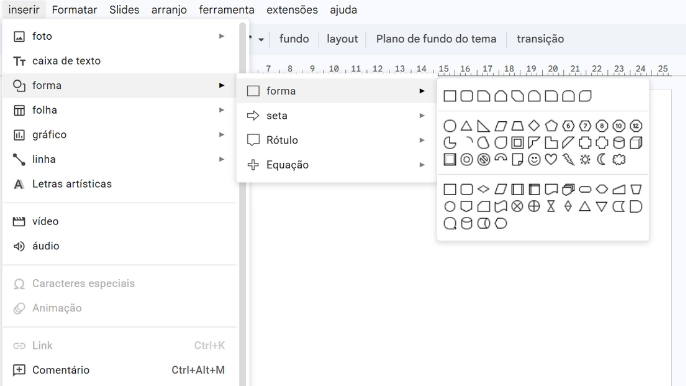This screenshot has width=686, height=386.
Task: Choose the diagonal stripe shape
Action: [568, 143]
